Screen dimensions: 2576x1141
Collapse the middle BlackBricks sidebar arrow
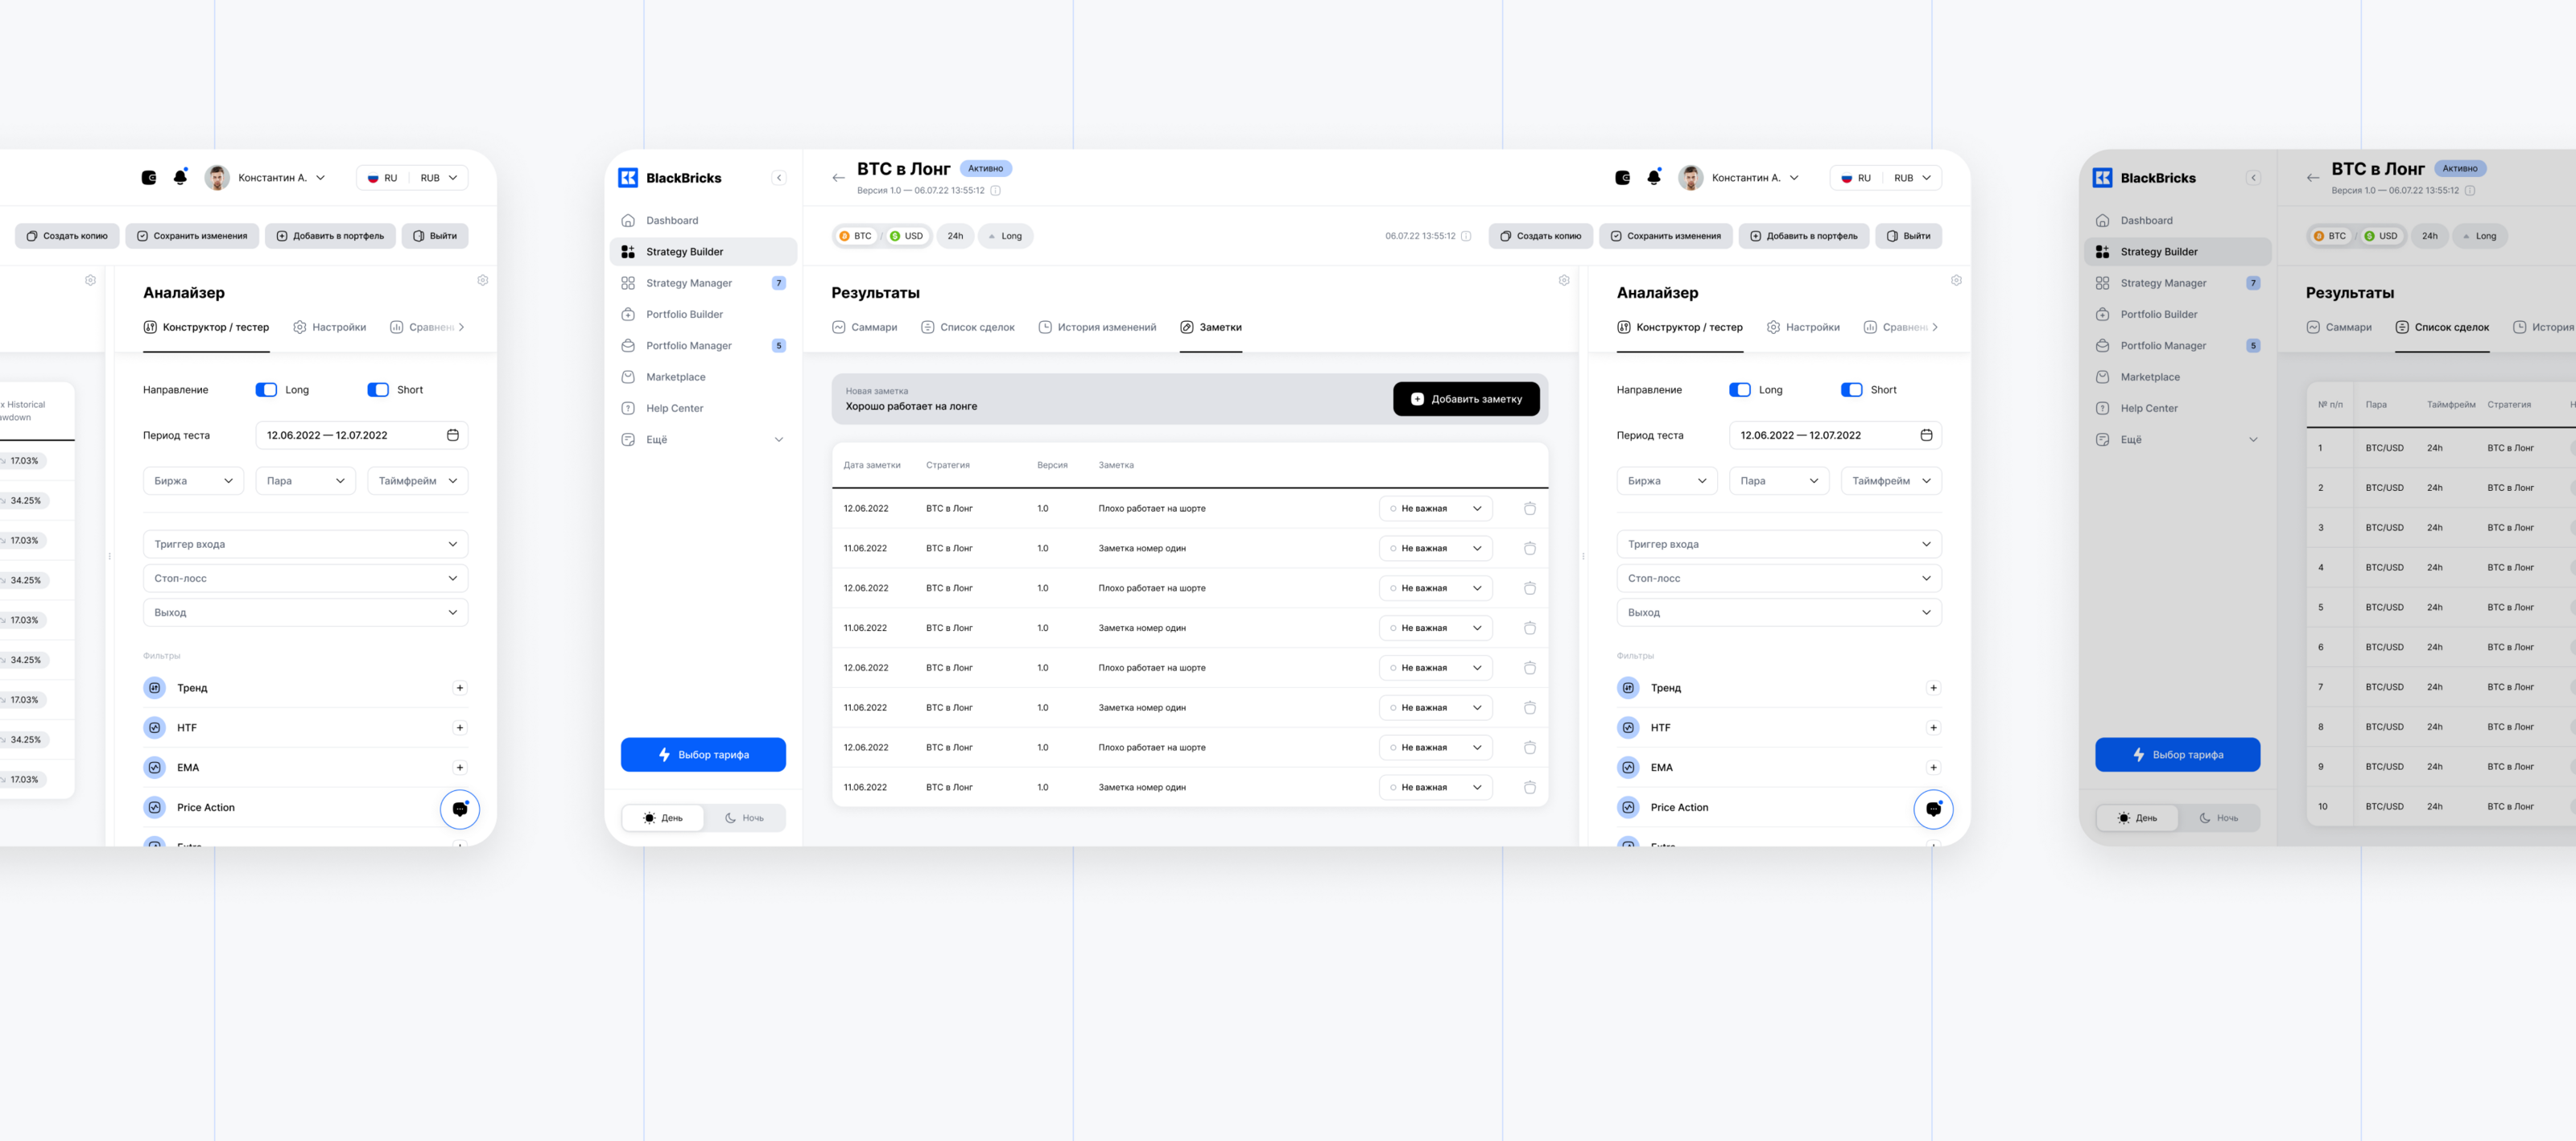(x=779, y=178)
